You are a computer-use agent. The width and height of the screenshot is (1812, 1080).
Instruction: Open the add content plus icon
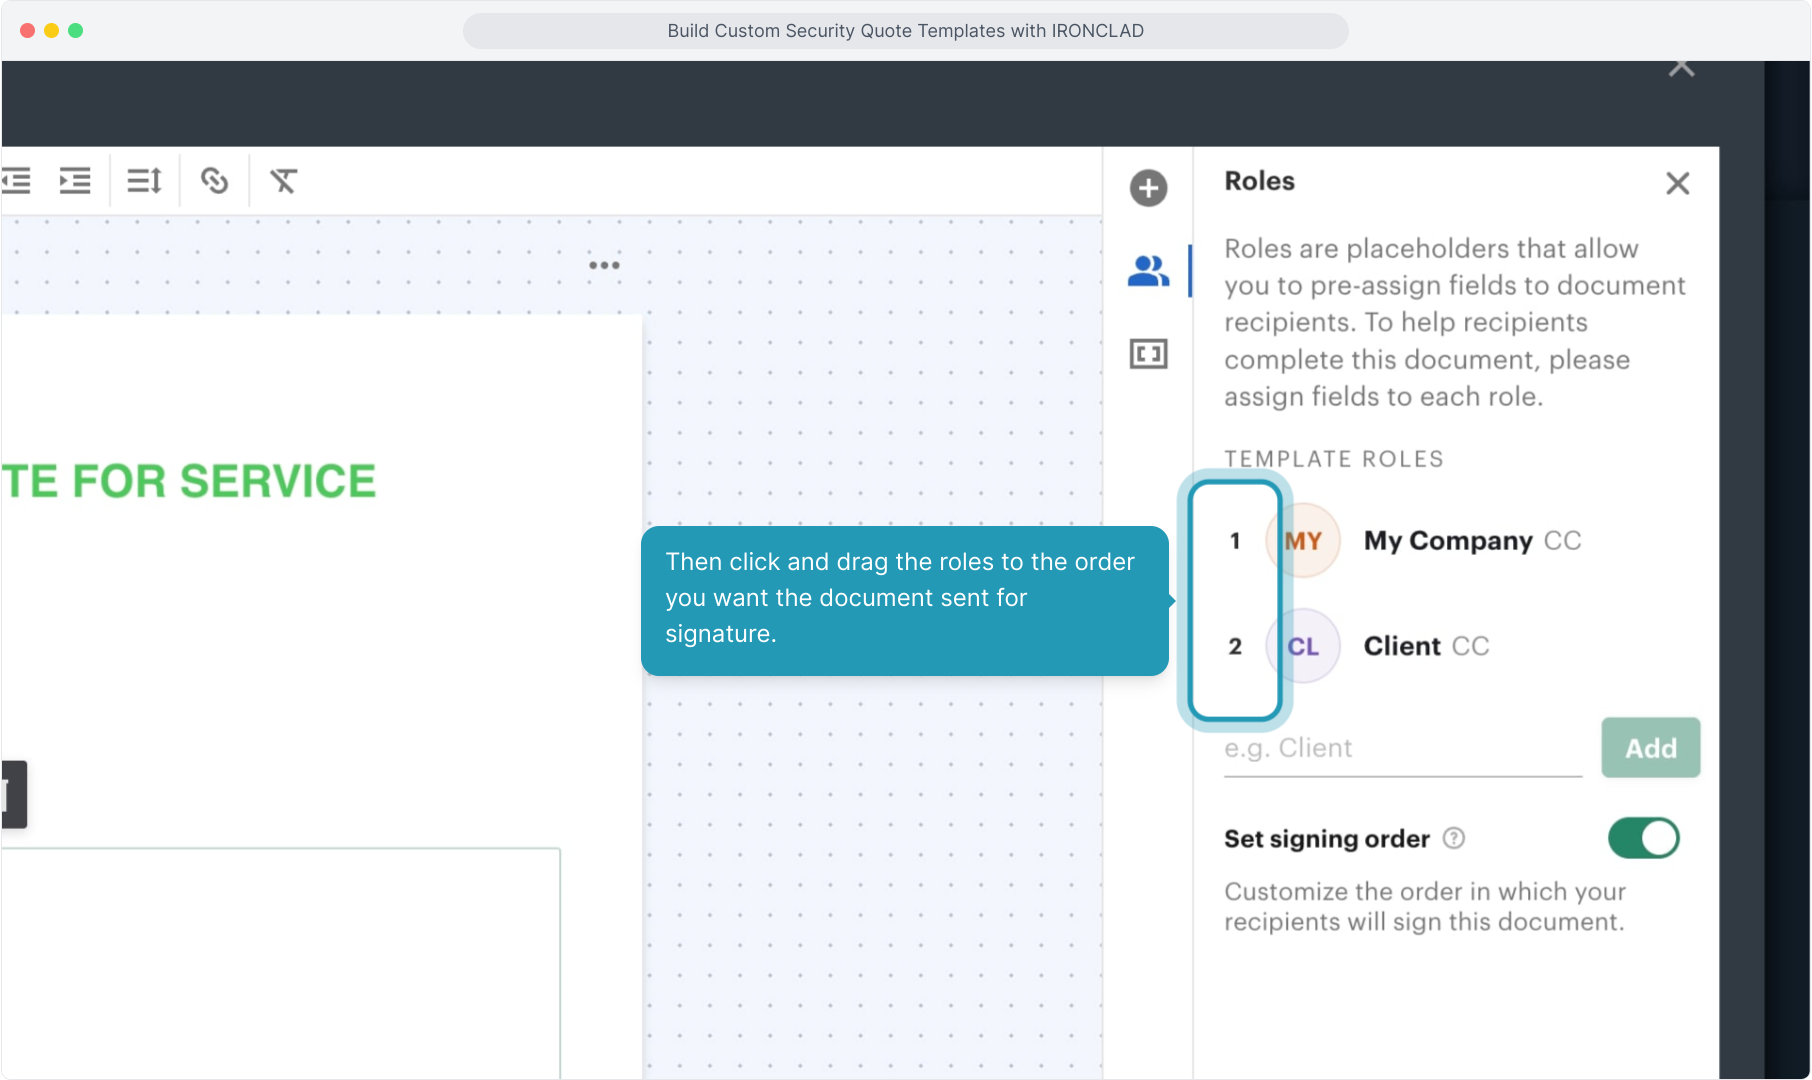1148,188
